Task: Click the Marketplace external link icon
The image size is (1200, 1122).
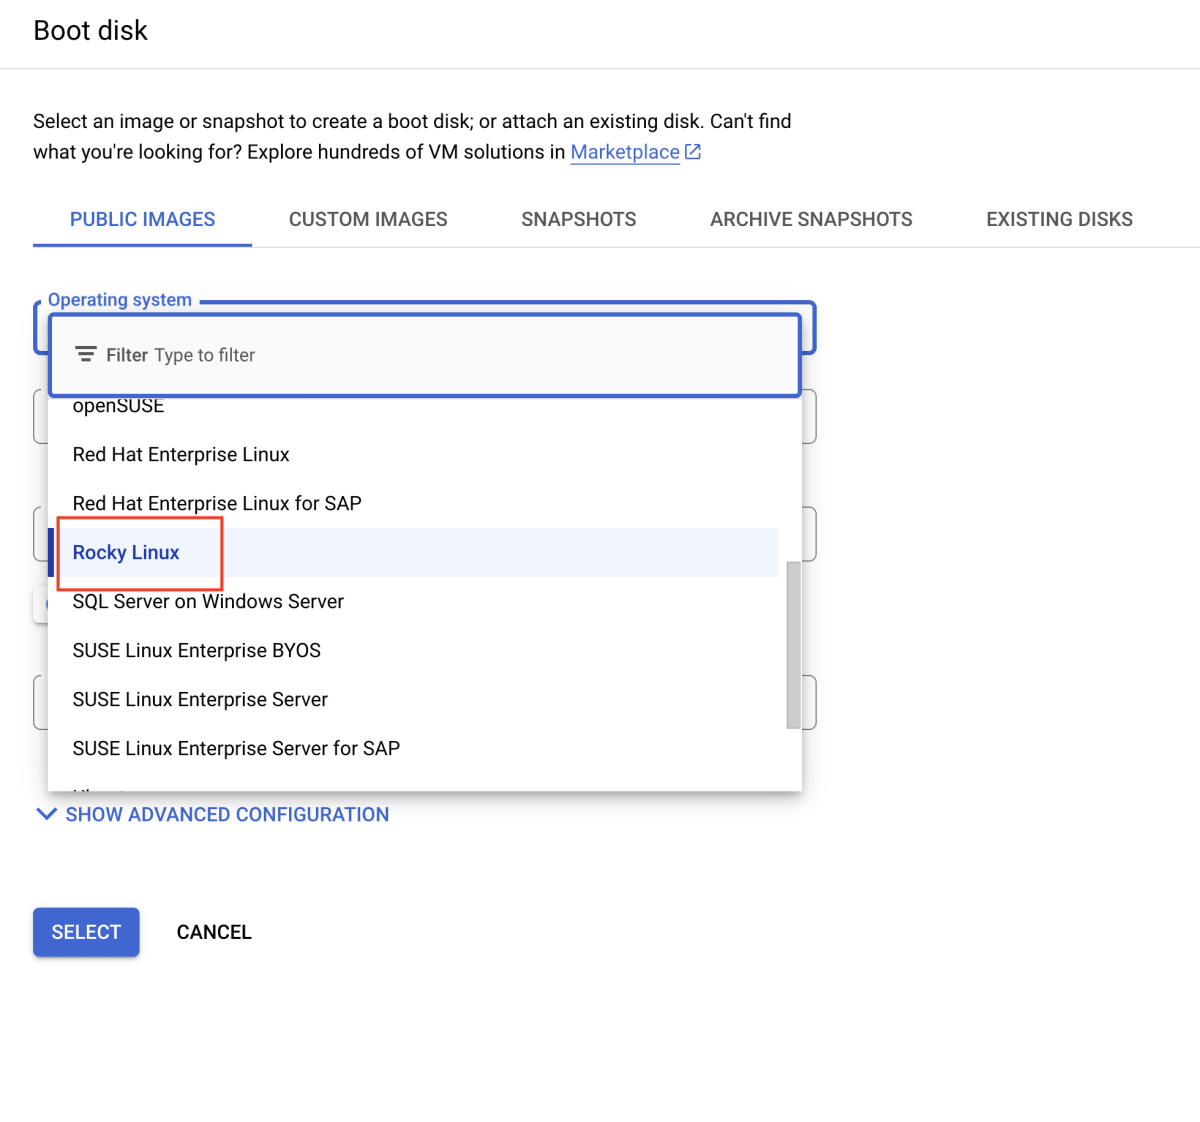Action: pos(693,152)
